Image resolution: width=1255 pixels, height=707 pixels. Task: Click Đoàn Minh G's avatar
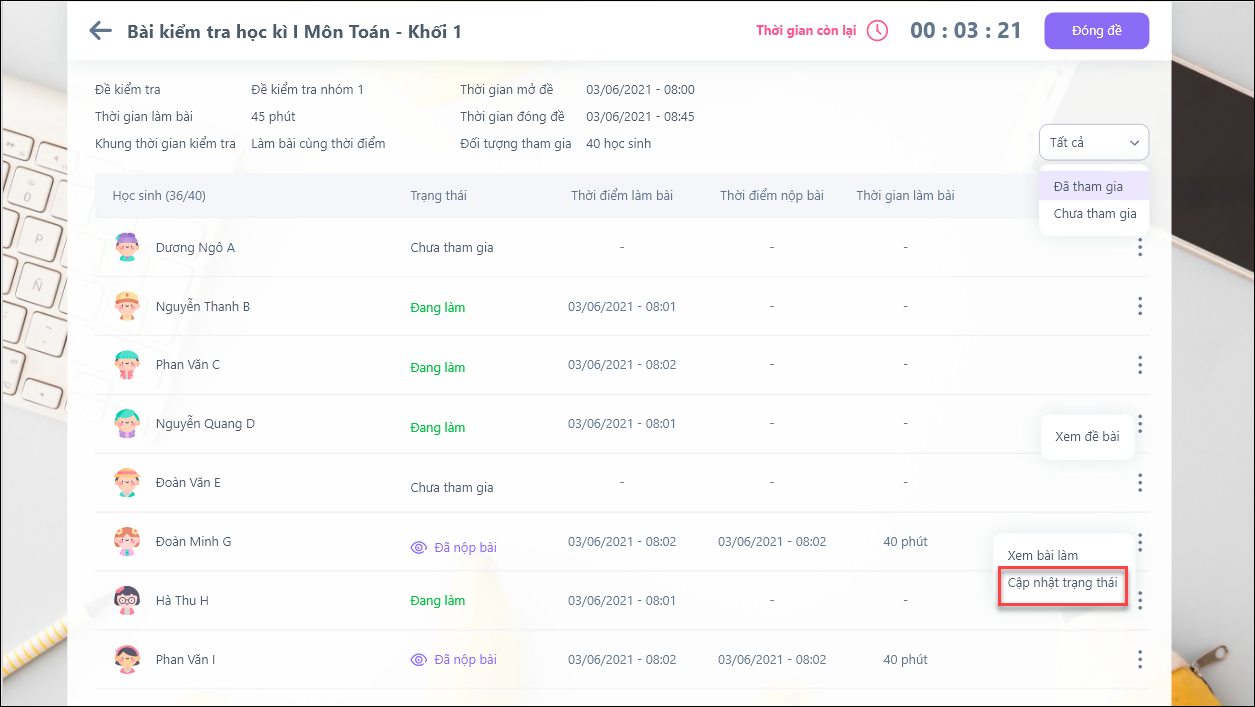[127, 542]
